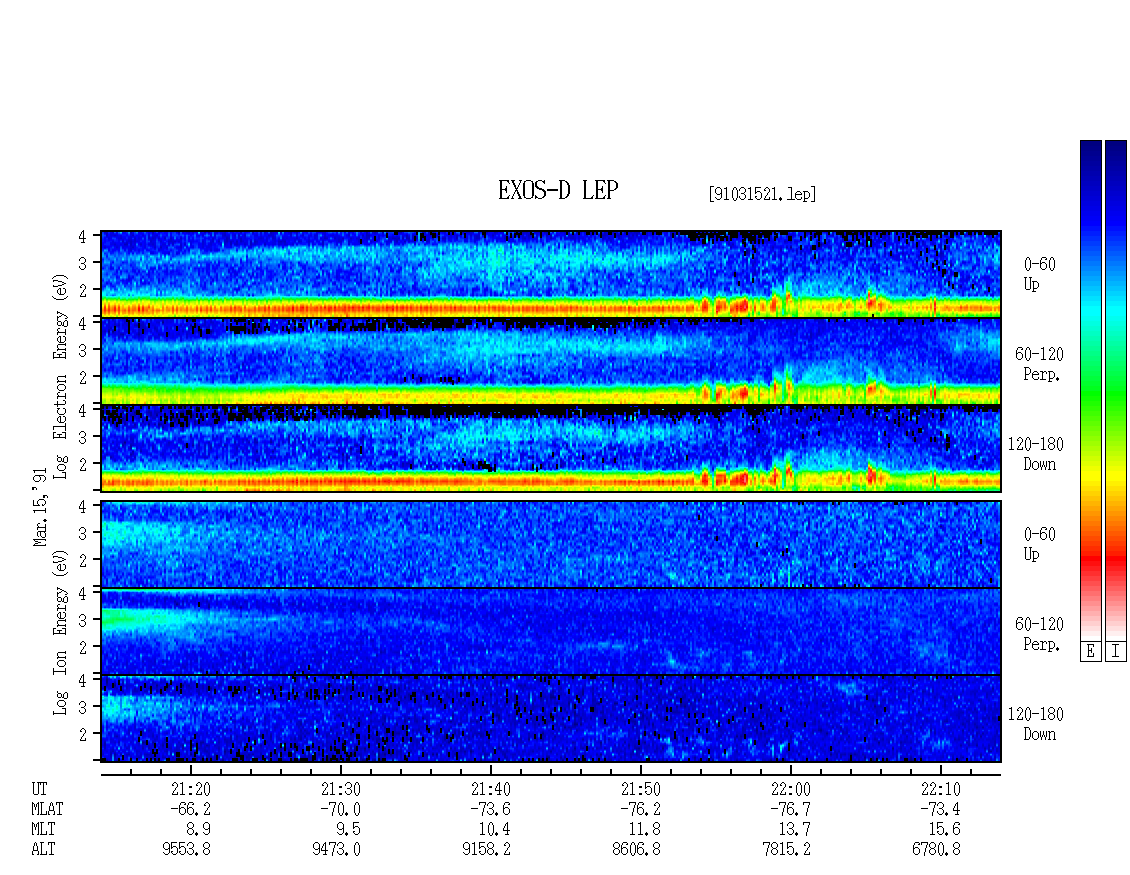This screenshot has height=875, width=1130.
Task: Click the ALT value 9158.2
Action: (486, 850)
